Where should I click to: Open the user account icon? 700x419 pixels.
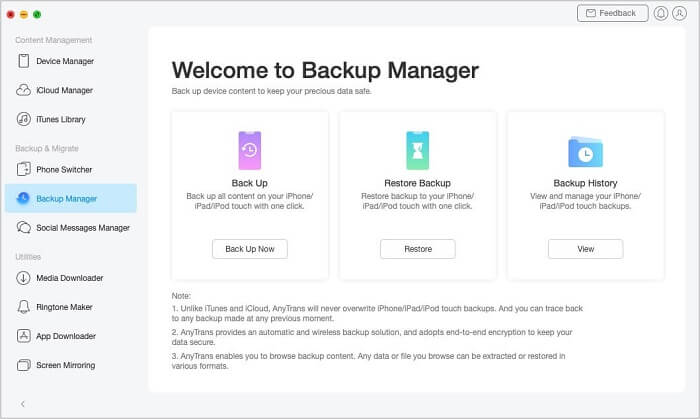click(x=679, y=13)
